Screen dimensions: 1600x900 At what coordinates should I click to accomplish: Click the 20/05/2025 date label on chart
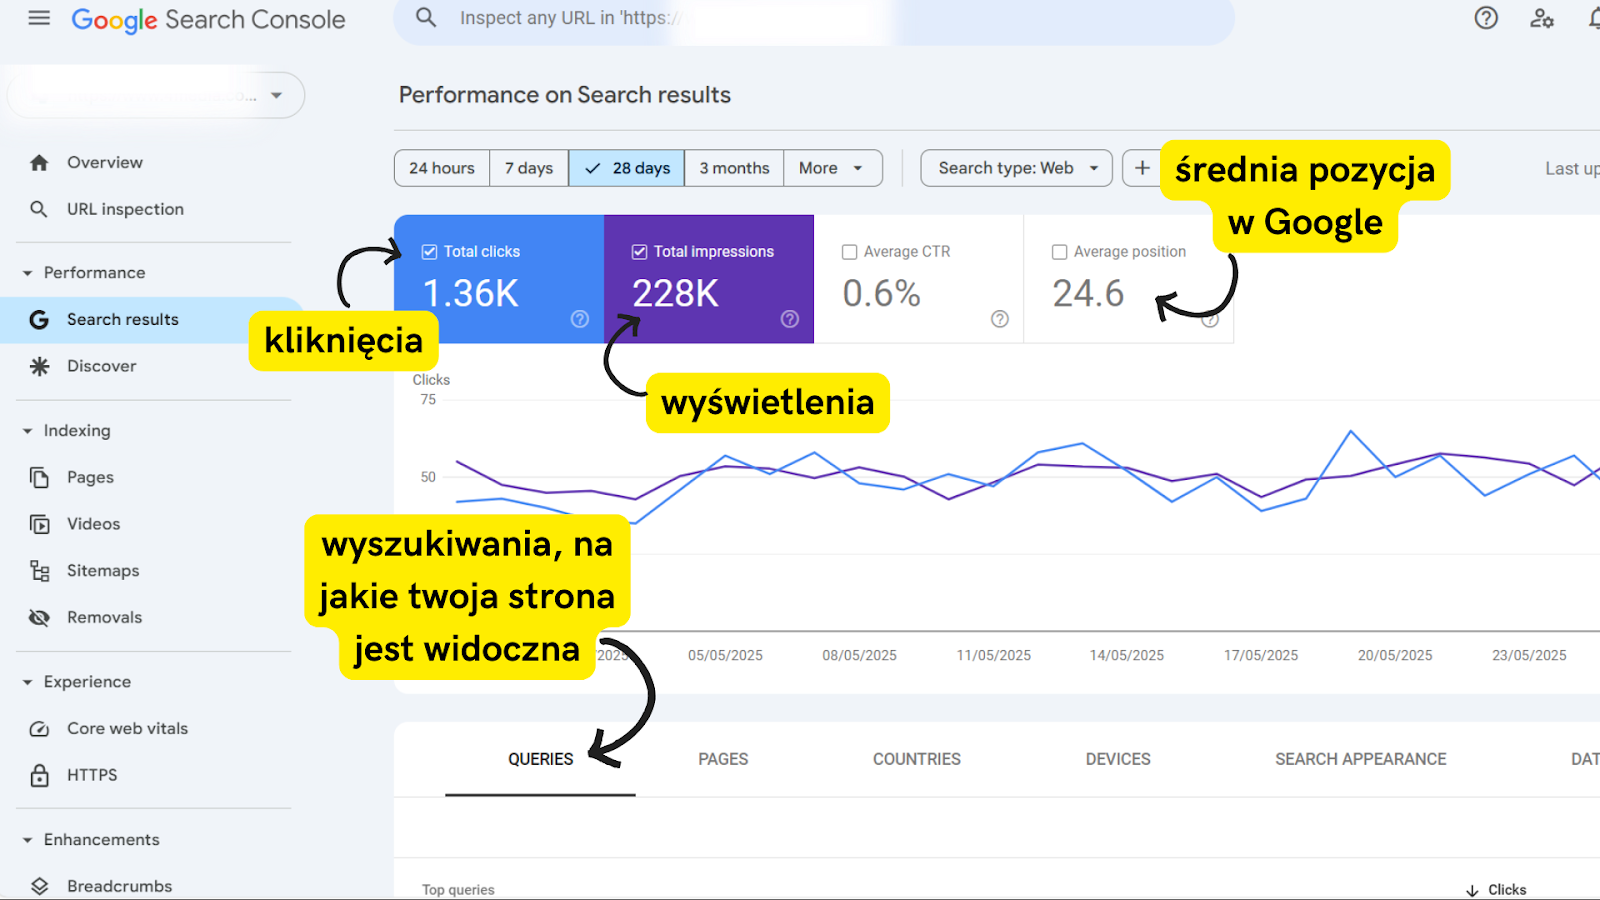1395,656
